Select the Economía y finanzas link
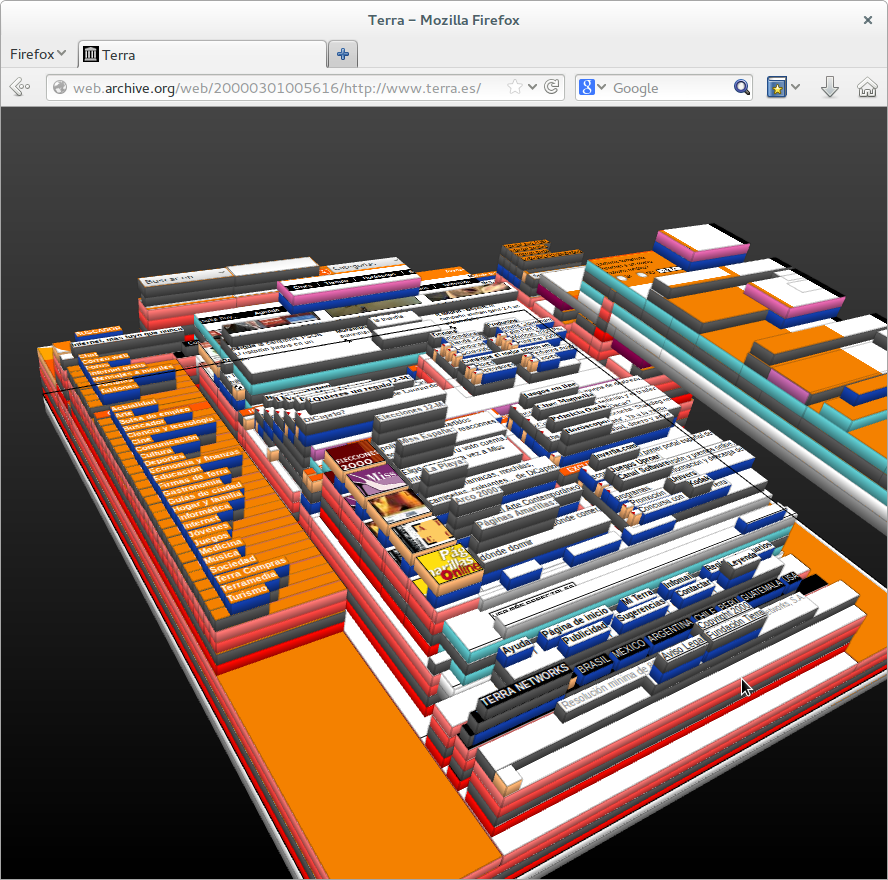This screenshot has height=880, width=888. 195,460
